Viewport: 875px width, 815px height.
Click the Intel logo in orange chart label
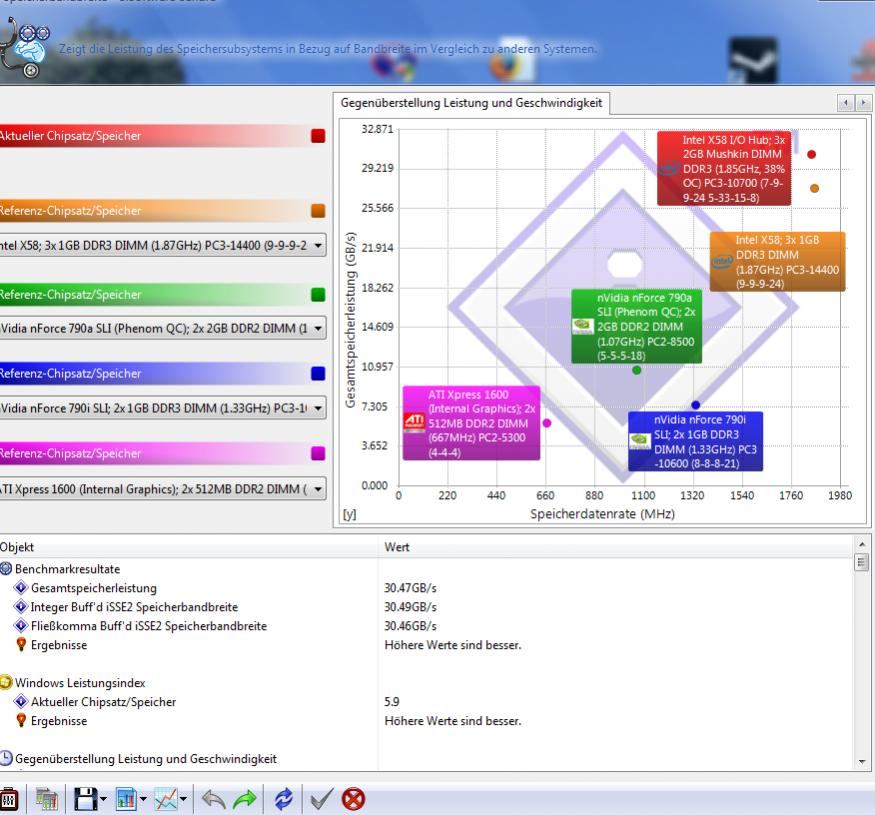(722, 261)
